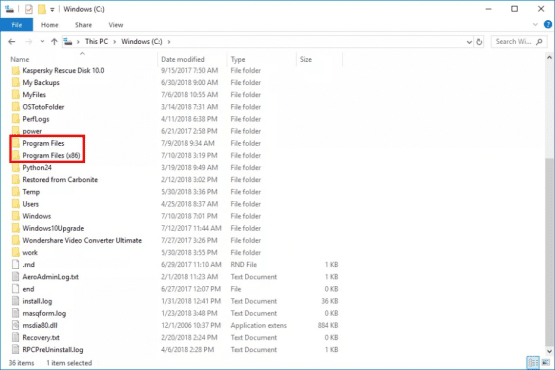Image resolution: width=555 pixels, height=370 pixels.
Task: Select the Restored from Carbonite folder
Action: click(60, 180)
